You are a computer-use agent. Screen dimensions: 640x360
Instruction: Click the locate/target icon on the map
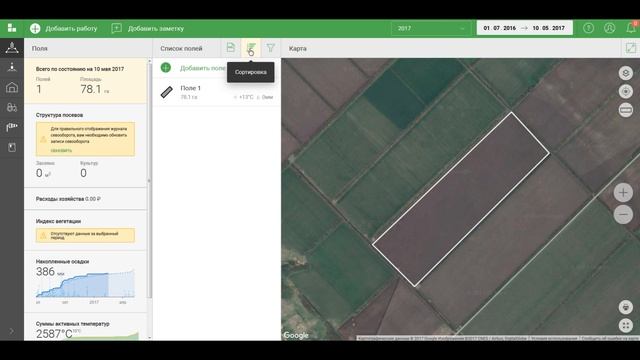click(625, 91)
